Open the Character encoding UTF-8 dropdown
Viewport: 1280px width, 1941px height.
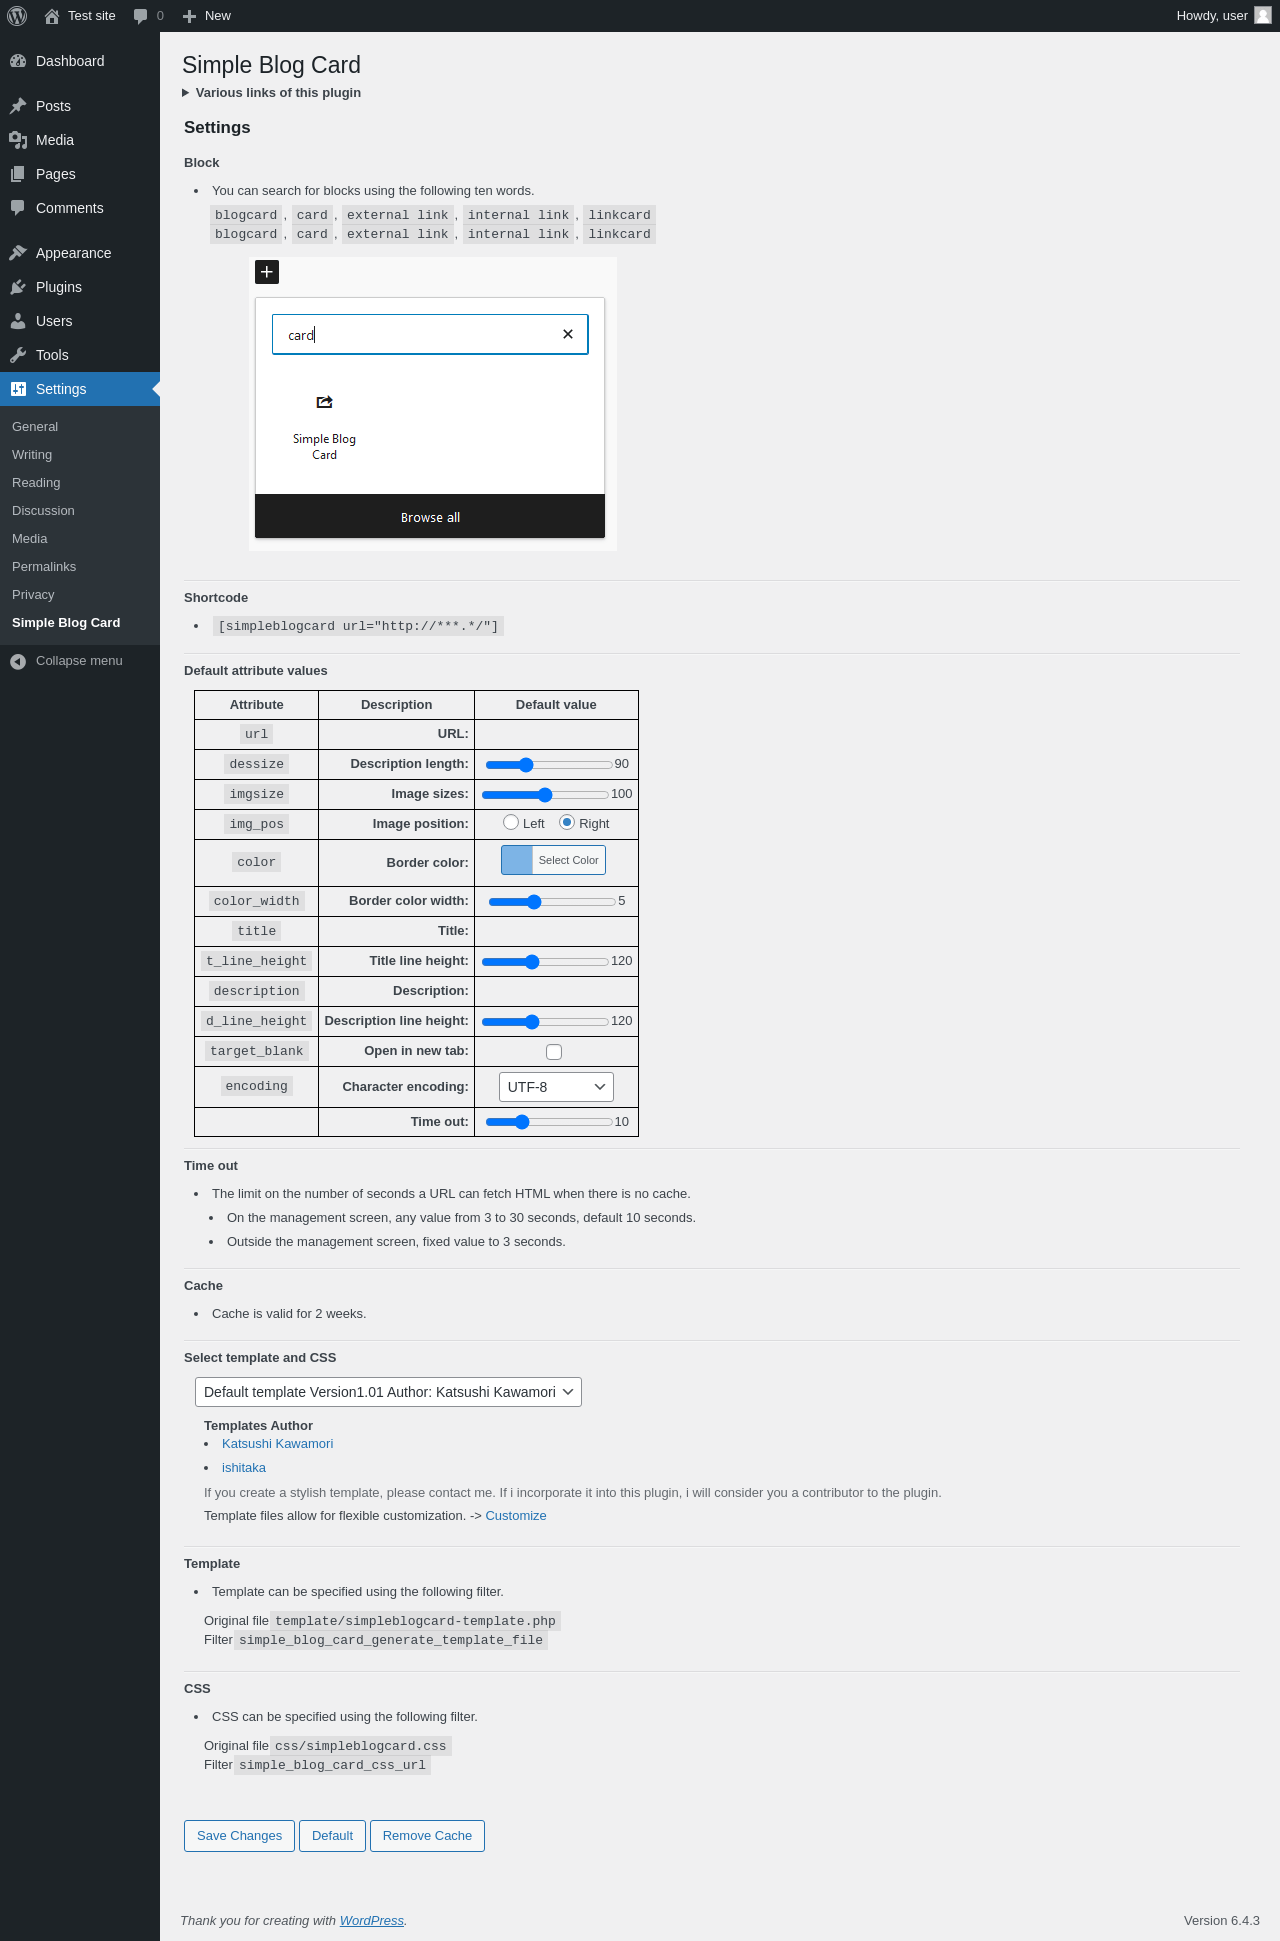tap(556, 1087)
